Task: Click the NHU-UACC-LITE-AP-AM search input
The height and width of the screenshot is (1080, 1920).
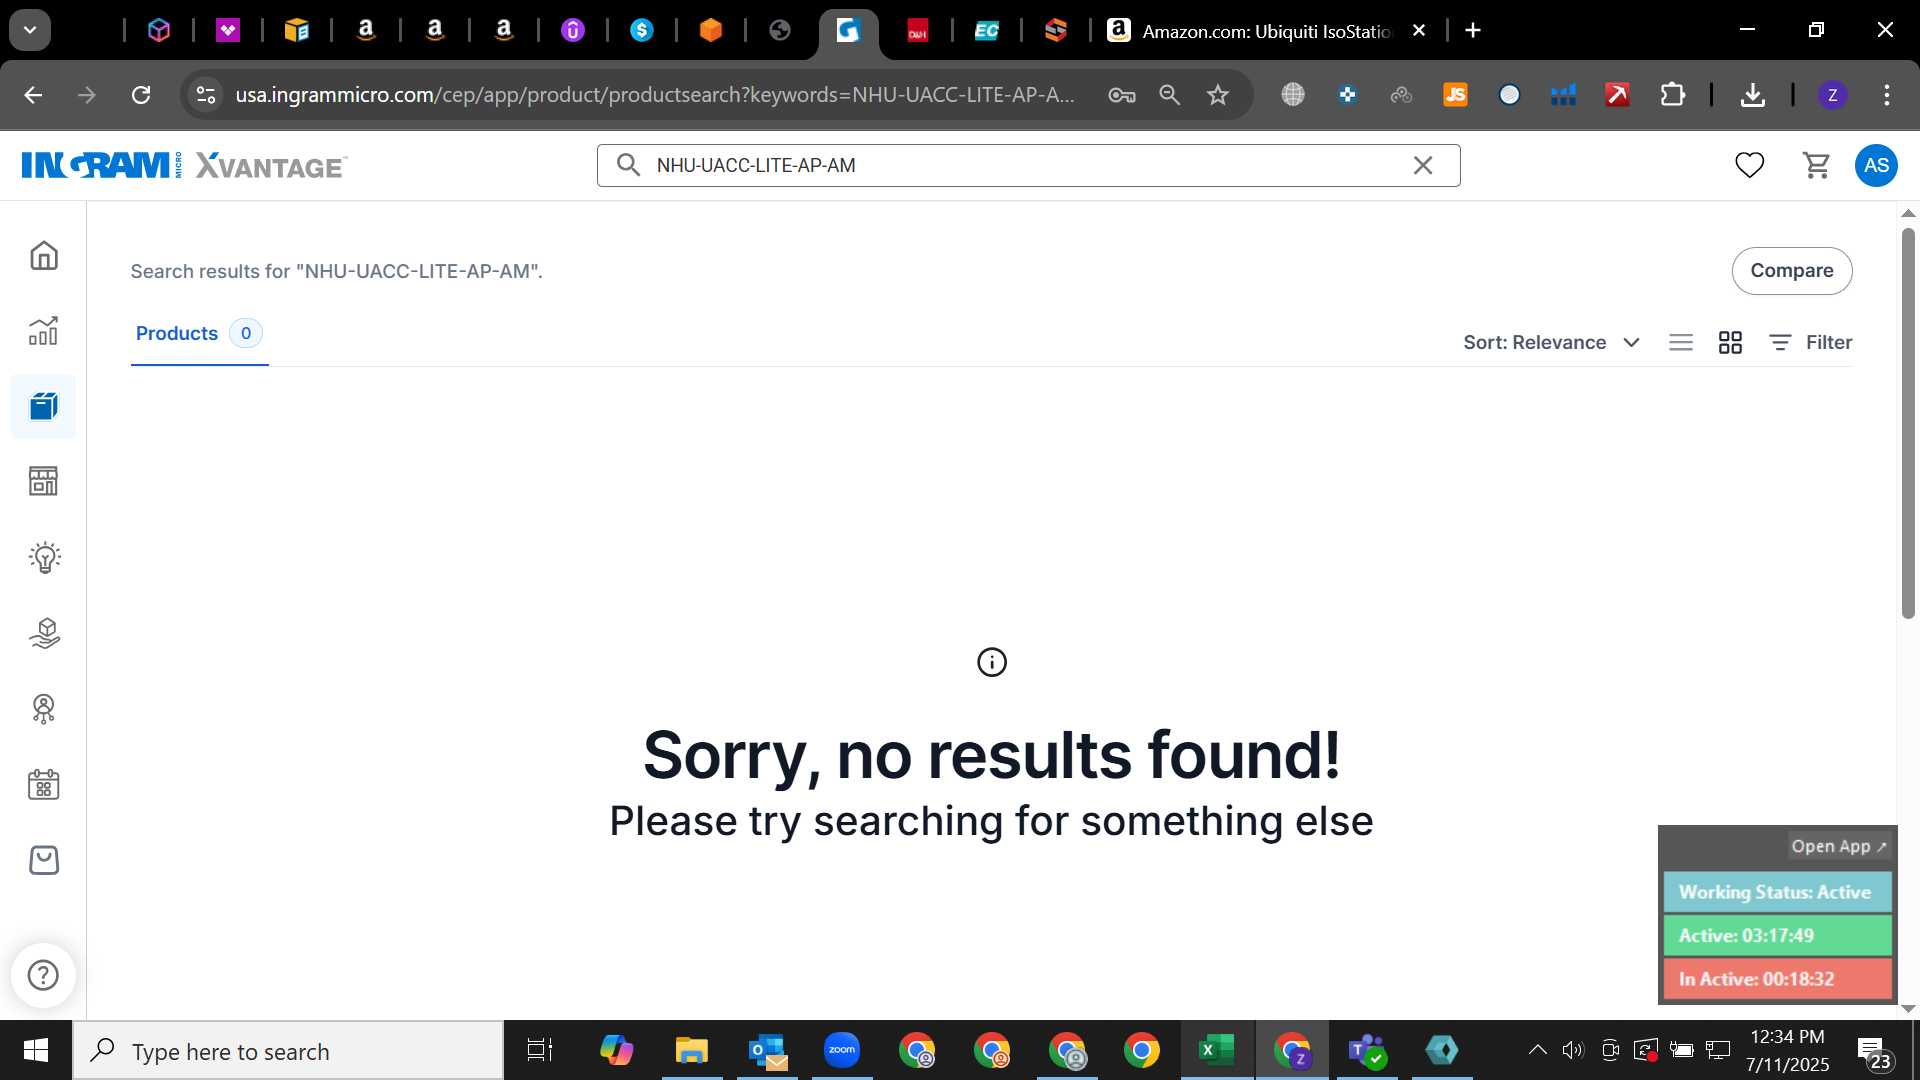Action: (x=1026, y=165)
